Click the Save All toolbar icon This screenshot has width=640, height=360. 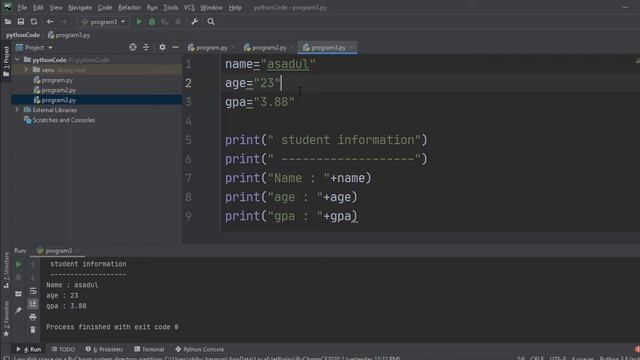point(20,22)
